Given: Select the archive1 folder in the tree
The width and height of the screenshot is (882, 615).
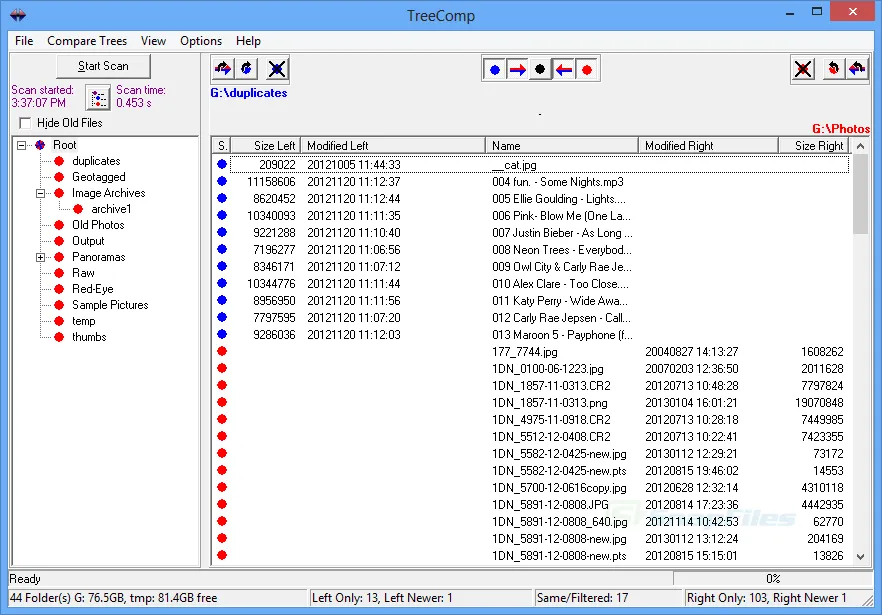Looking at the screenshot, I should tap(111, 209).
